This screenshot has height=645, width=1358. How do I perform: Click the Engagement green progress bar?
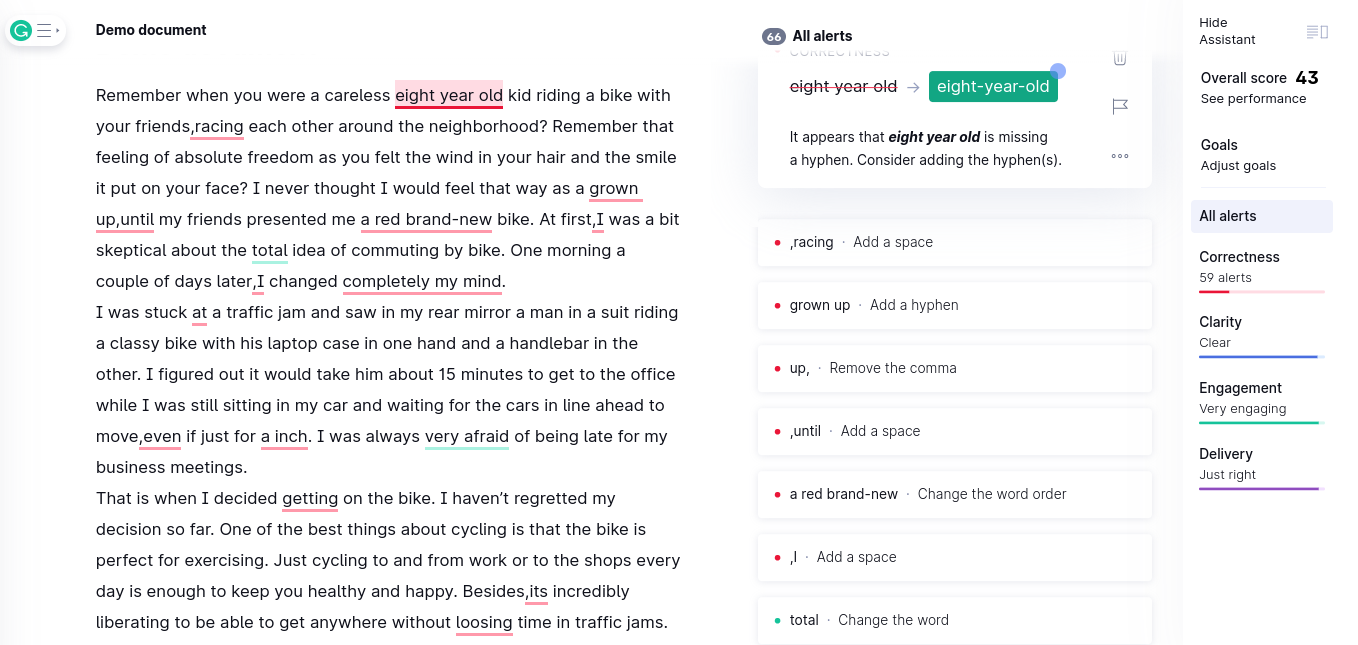coord(1261,423)
